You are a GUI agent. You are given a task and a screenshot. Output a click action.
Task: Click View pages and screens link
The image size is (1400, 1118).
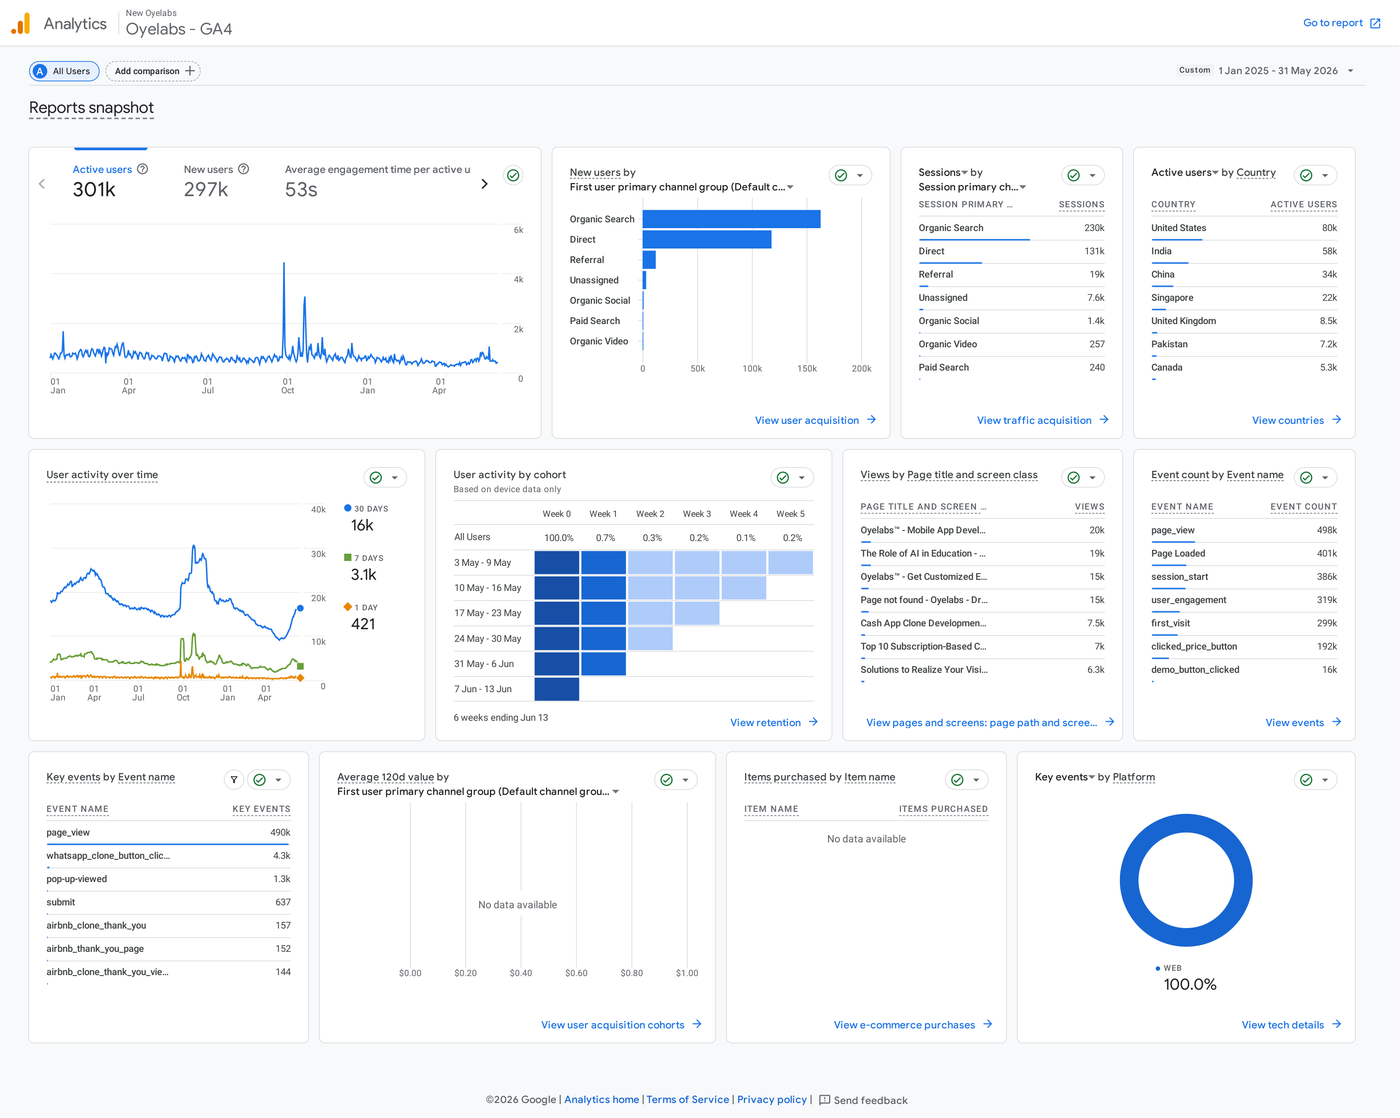[x=990, y=722]
